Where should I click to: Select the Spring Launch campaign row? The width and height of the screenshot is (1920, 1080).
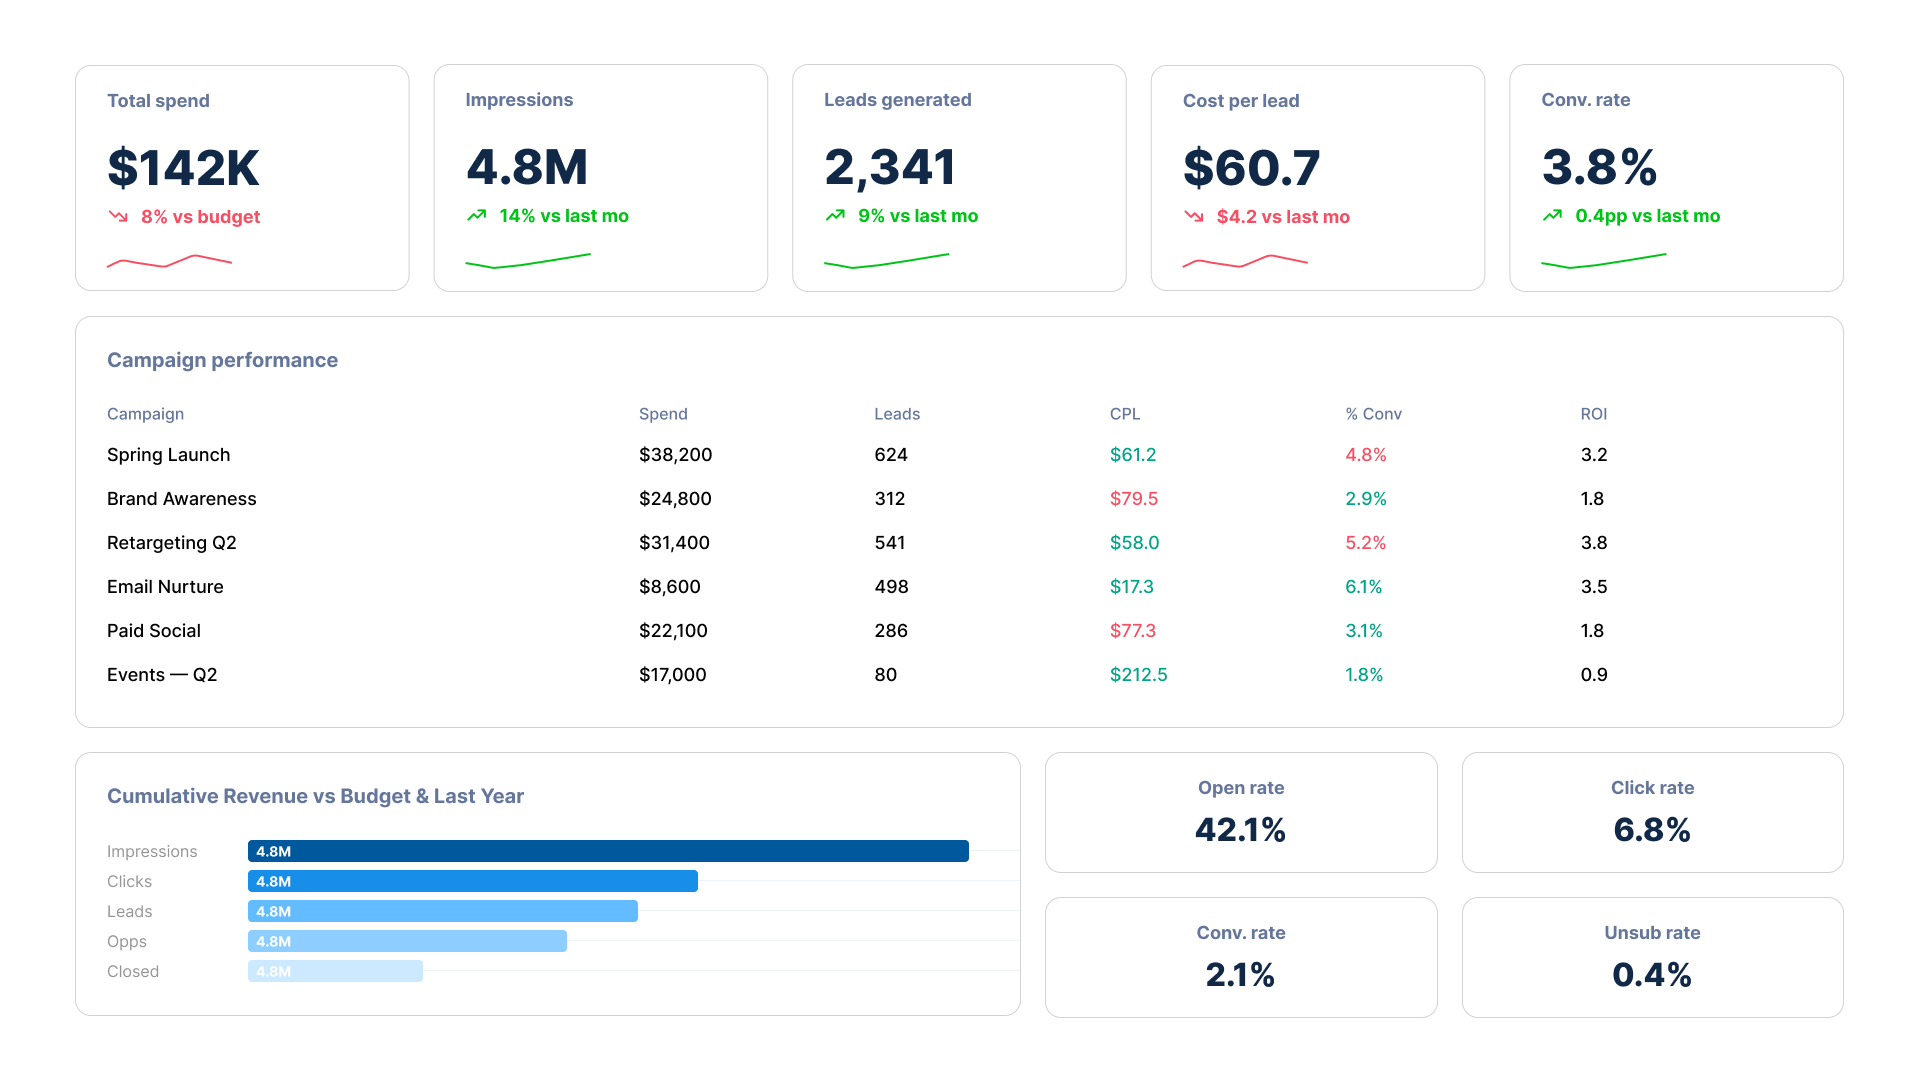click(959, 455)
